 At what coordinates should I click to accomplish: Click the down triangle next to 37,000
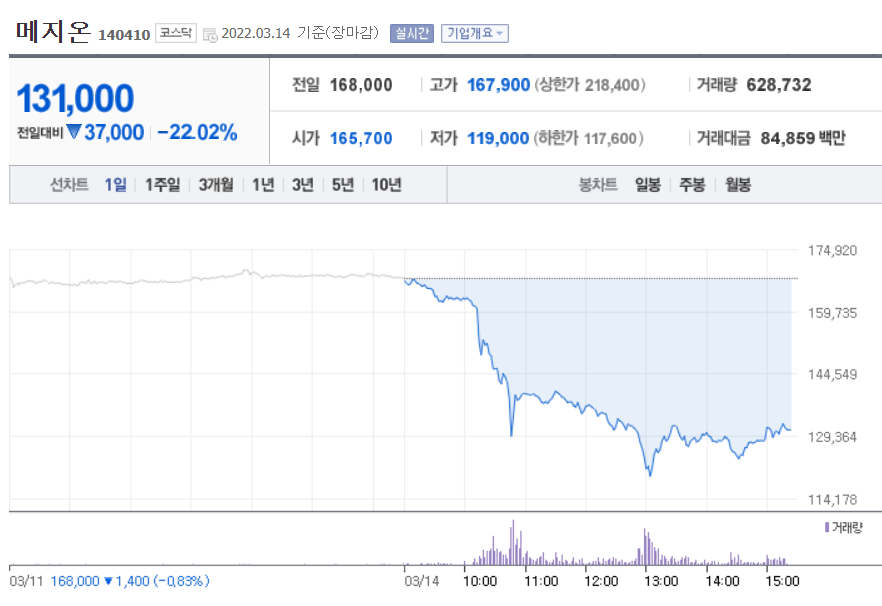(x=74, y=132)
